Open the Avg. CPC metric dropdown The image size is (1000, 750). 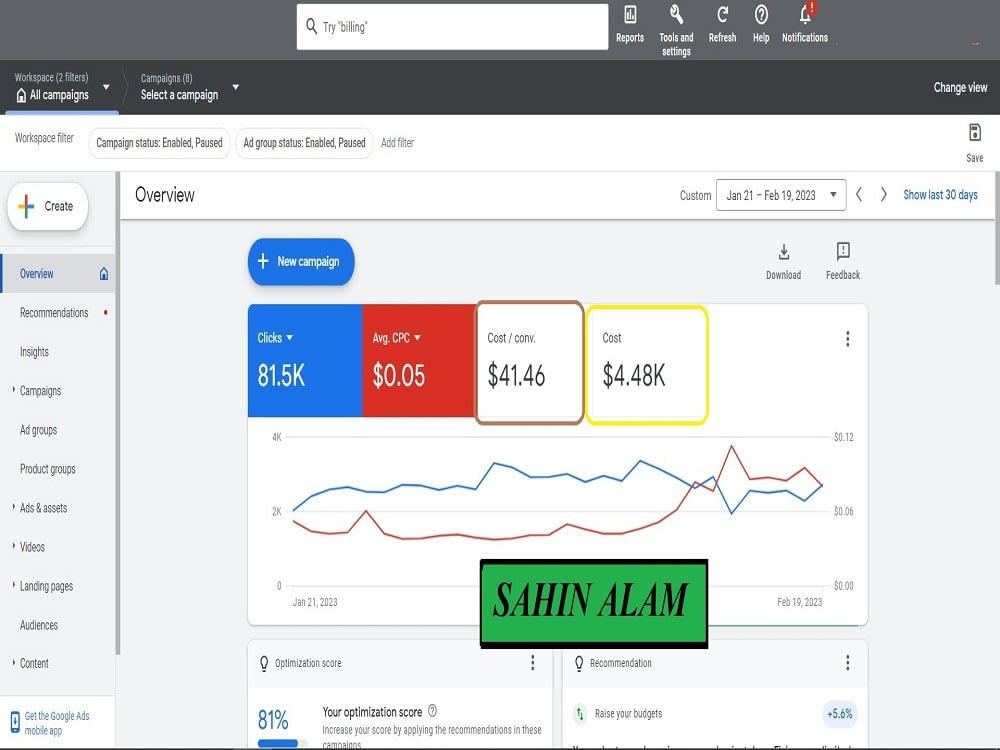(418, 337)
